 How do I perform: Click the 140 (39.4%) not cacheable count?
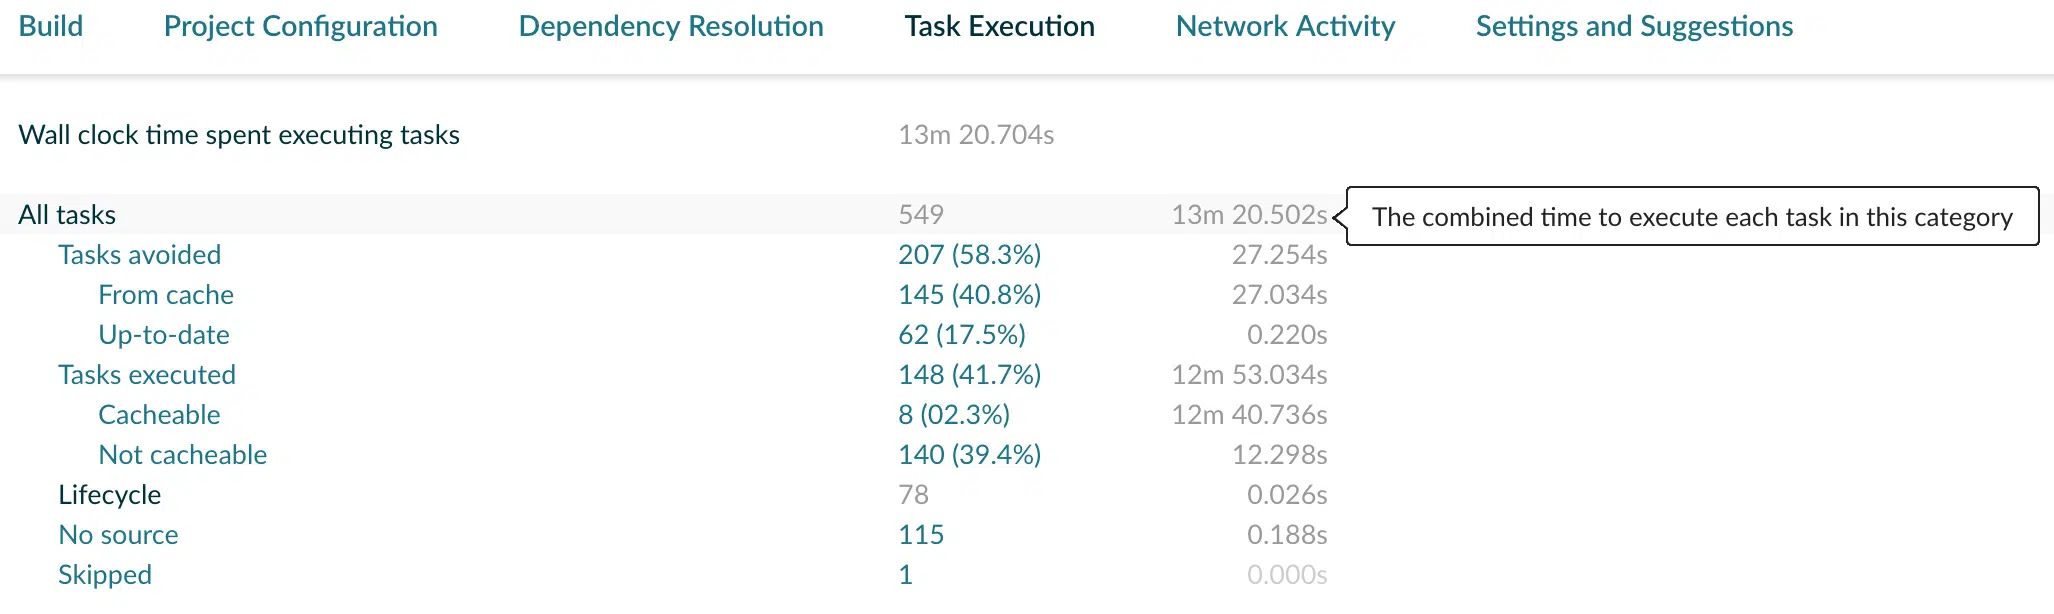click(x=969, y=455)
